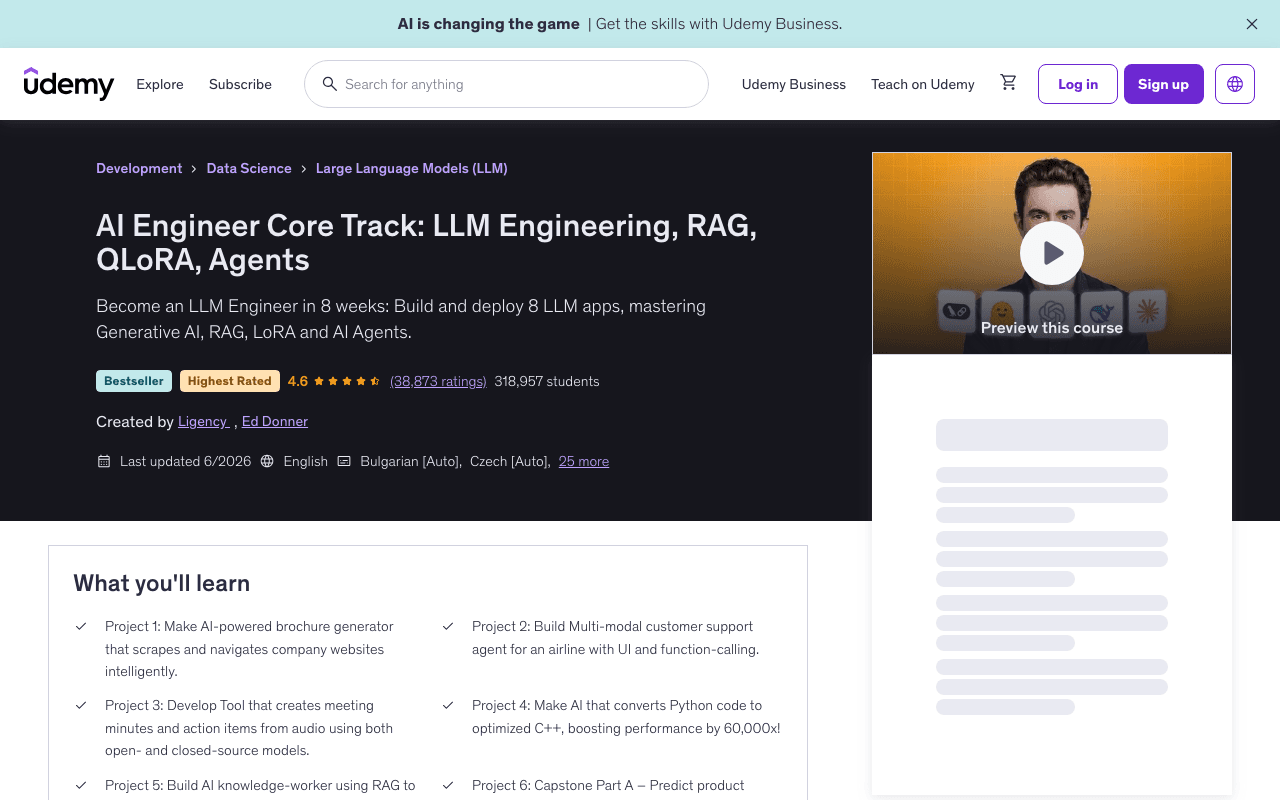Click the Project 6 Capstone Part A text
Viewport: 1280px width, 800px height.
608,785
